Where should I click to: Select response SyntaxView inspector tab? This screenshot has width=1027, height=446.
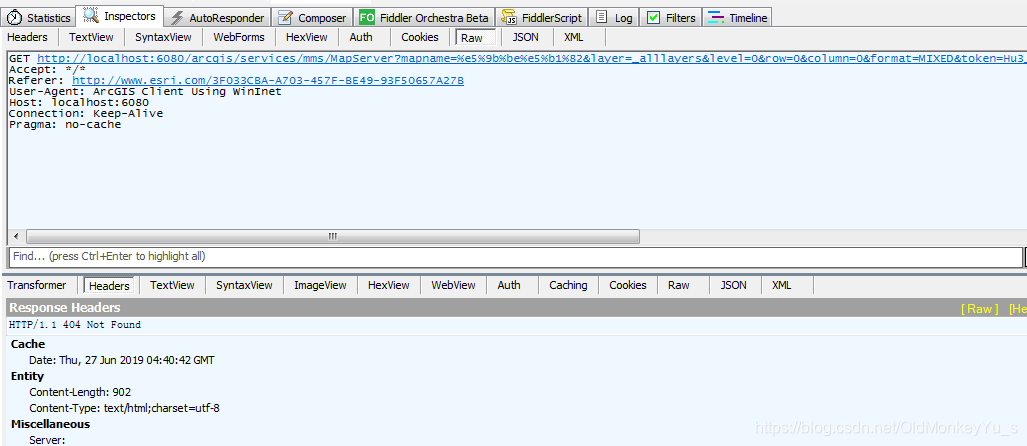[244, 285]
